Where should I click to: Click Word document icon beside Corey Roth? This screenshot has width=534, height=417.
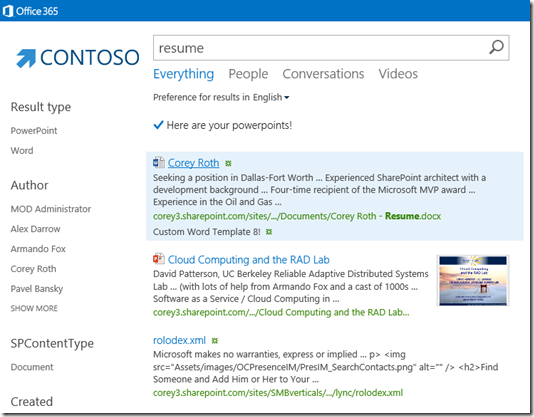tap(159, 163)
